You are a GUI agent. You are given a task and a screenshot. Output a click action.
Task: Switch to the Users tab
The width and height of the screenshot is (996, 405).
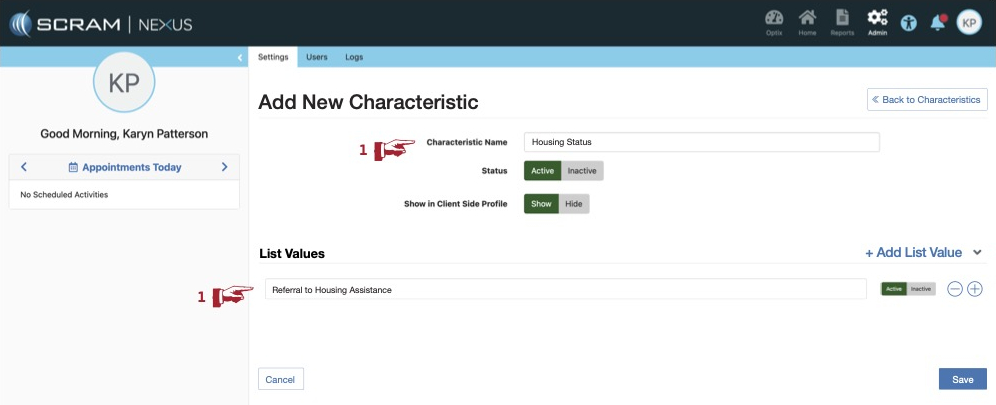[x=316, y=57]
